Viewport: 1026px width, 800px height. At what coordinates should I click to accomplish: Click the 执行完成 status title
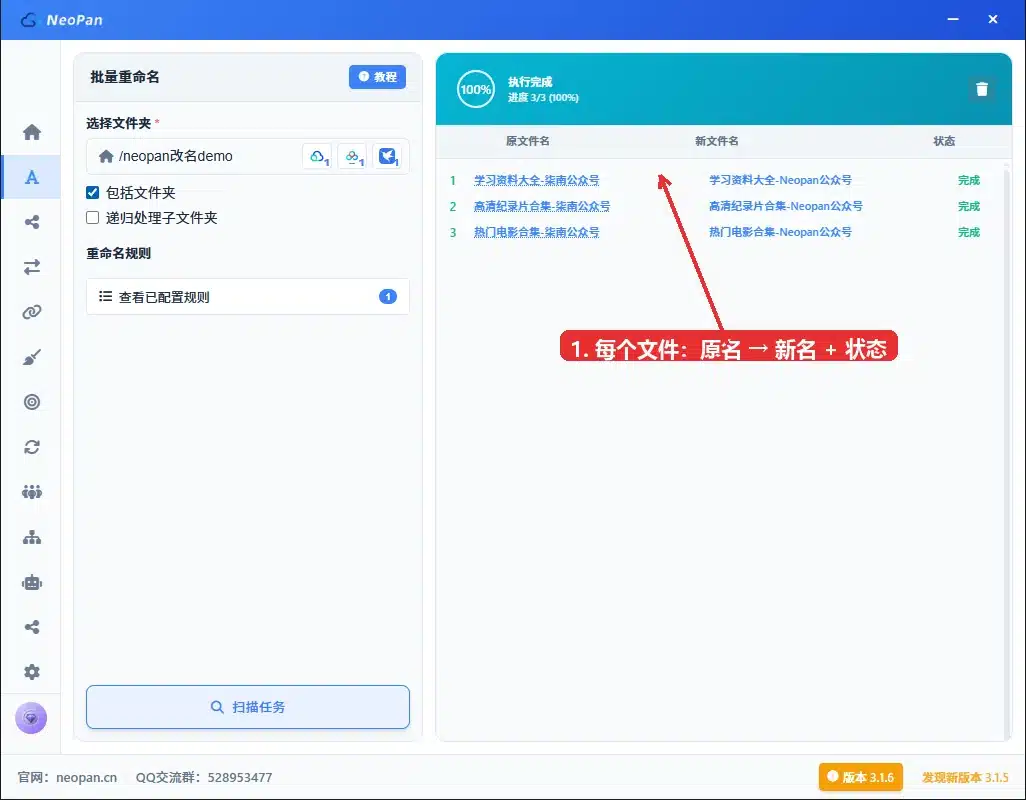point(530,82)
